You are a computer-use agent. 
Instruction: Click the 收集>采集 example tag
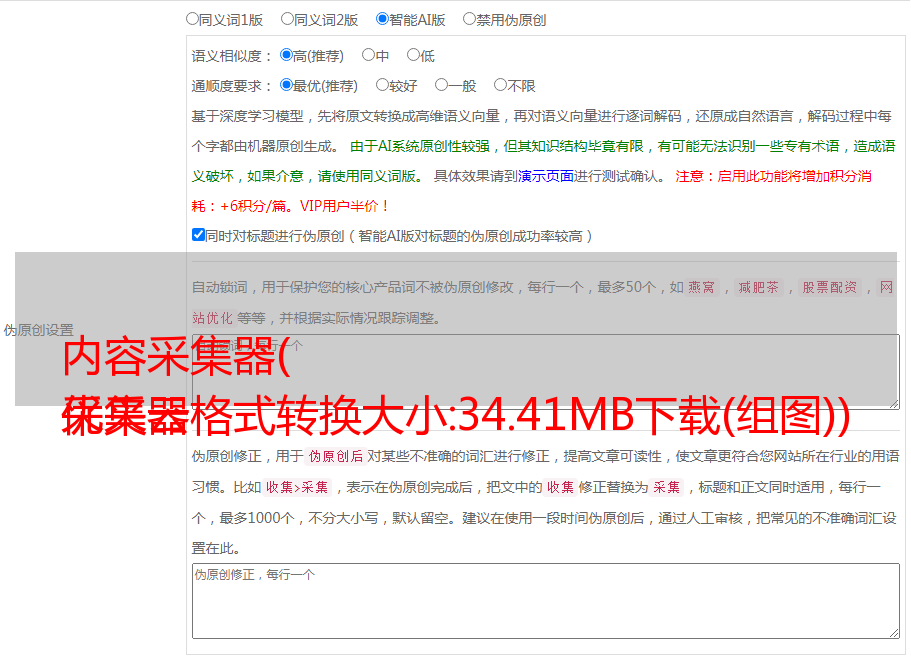click(x=297, y=487)
